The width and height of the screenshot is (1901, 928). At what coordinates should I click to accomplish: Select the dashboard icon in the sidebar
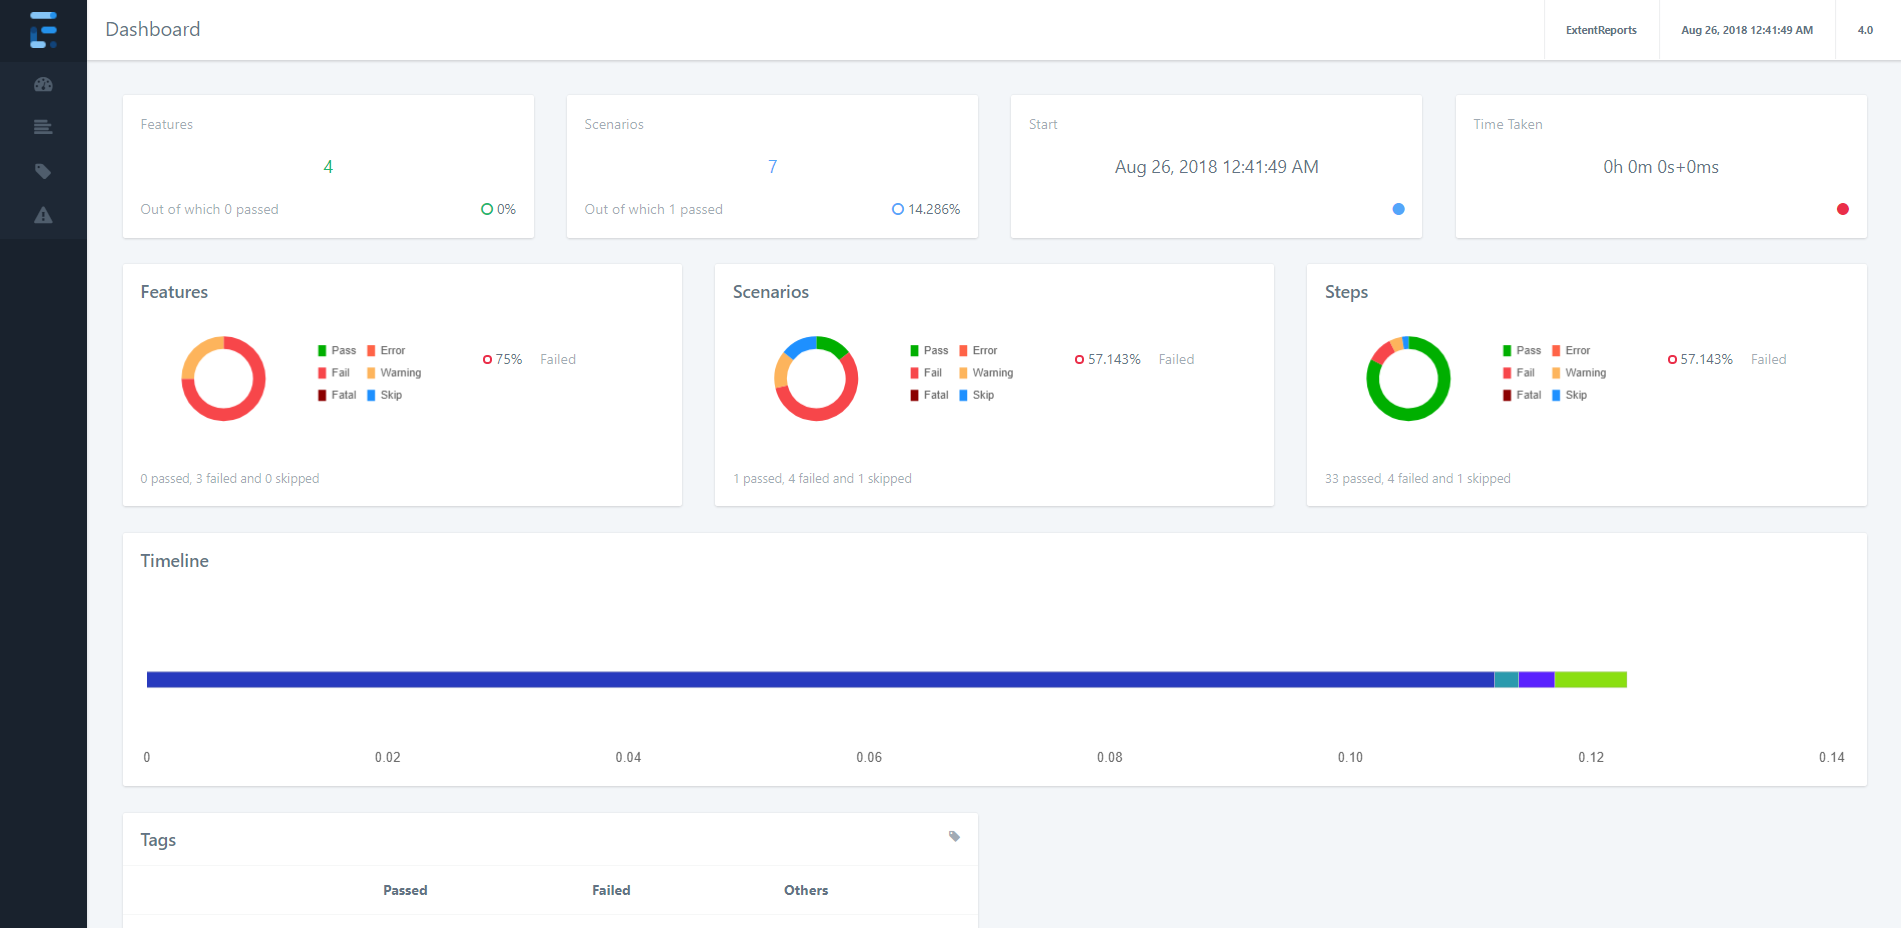tap(43, 84)
